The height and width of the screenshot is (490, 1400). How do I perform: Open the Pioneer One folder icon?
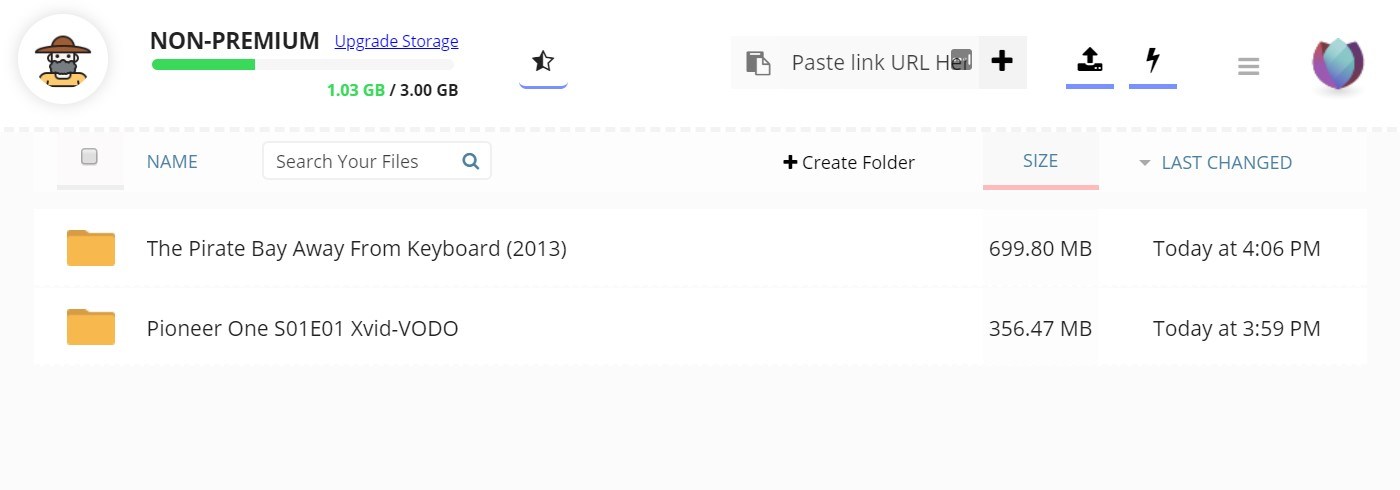(91, 327)
